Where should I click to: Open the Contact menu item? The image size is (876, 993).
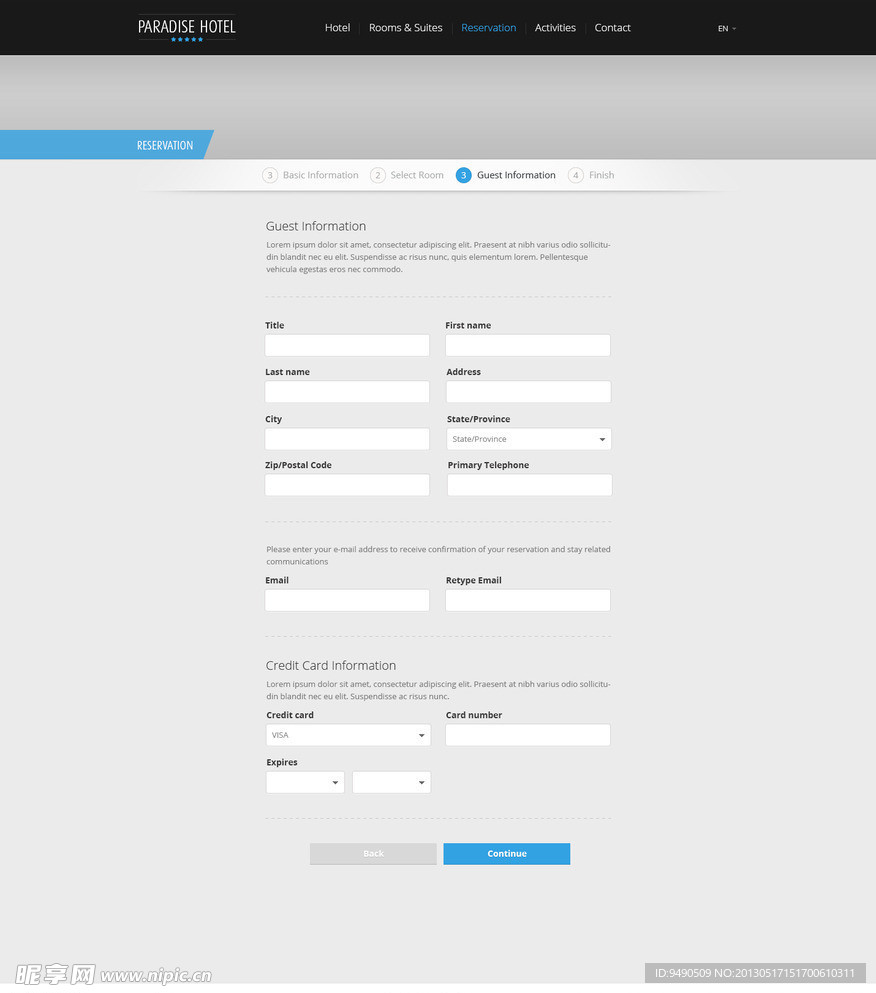click(612, 28)
